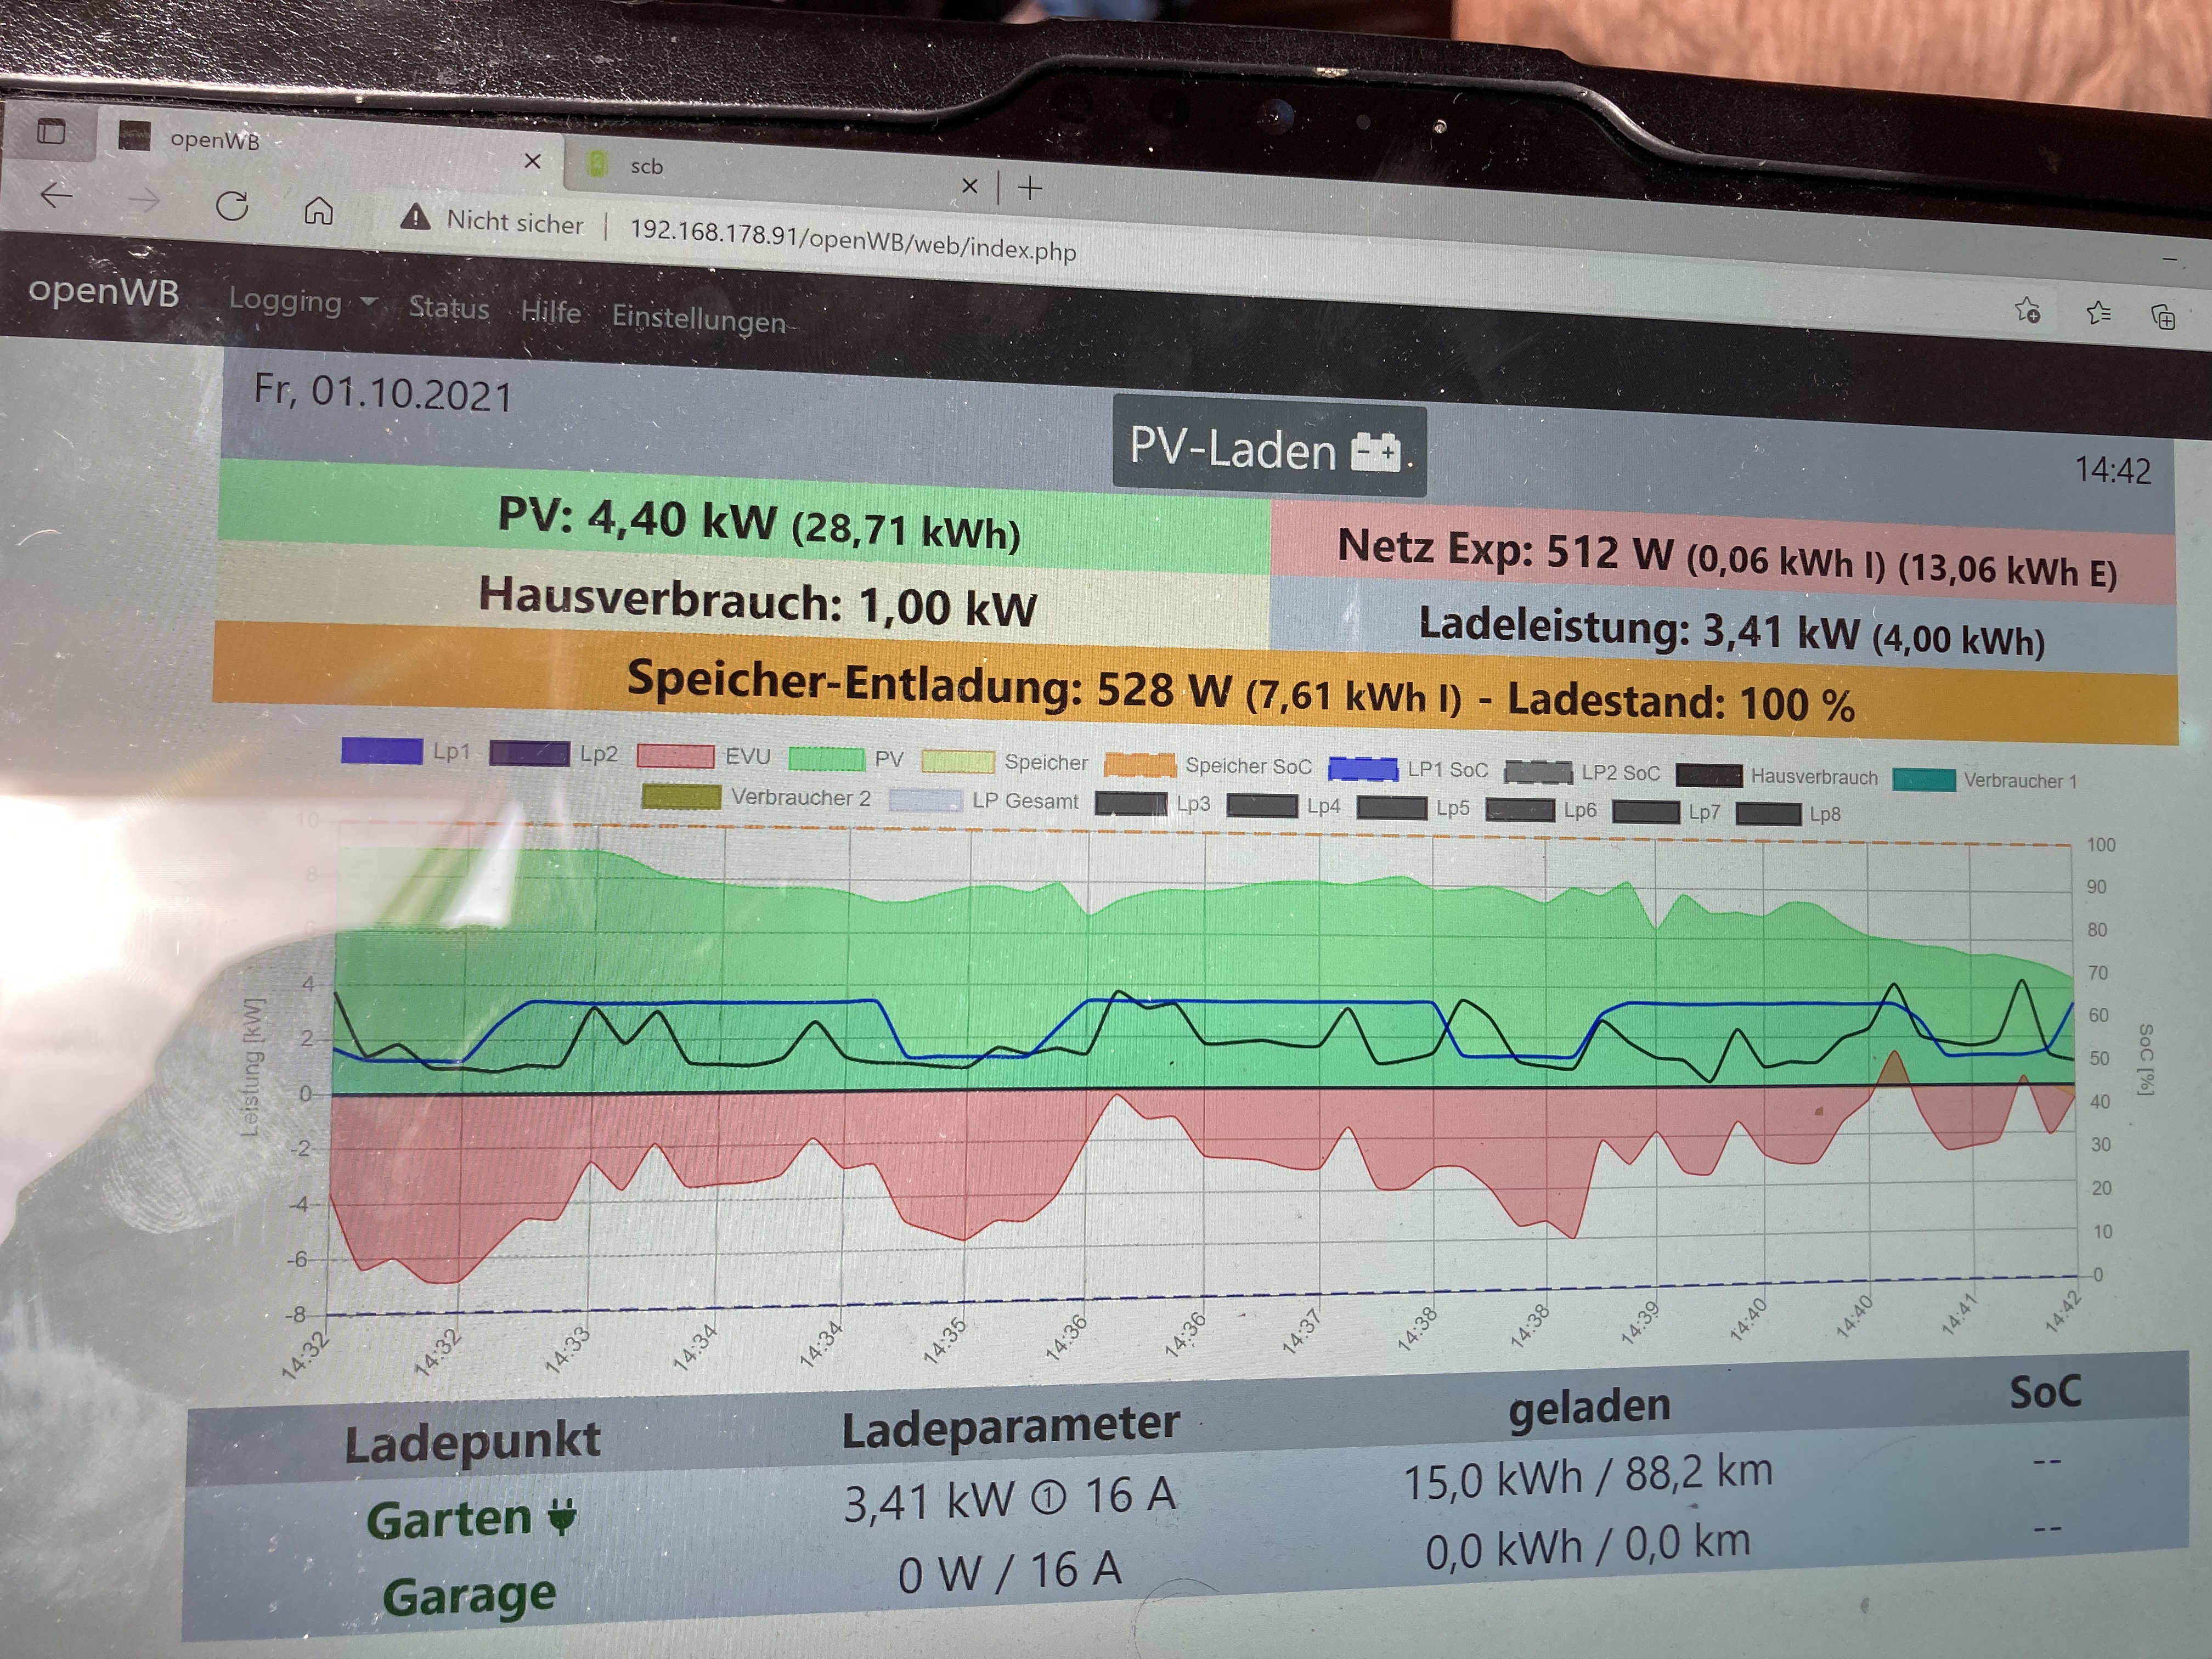
Task: Open the collections icon in toolbar
Action: click(2162, 317)
